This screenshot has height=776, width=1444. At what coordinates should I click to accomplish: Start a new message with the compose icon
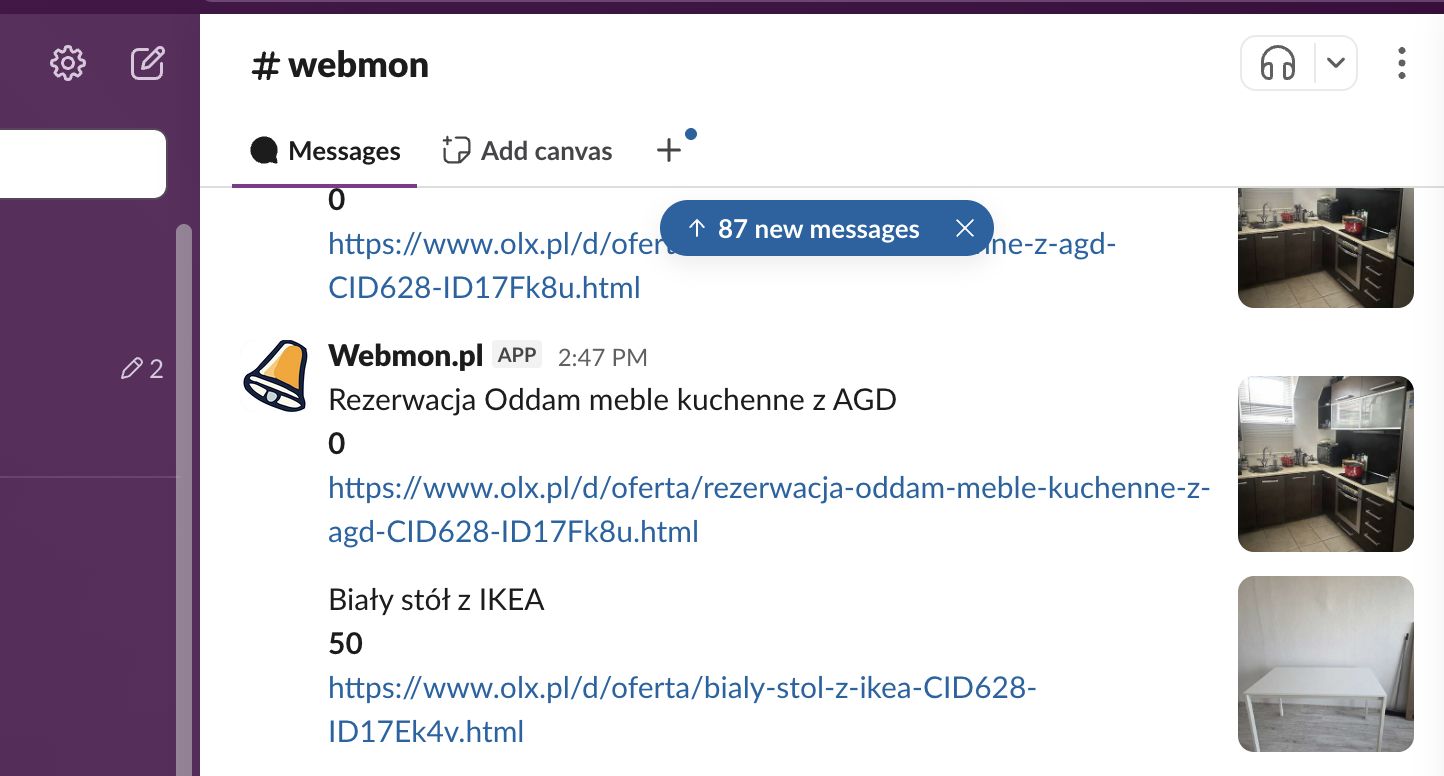147,62
